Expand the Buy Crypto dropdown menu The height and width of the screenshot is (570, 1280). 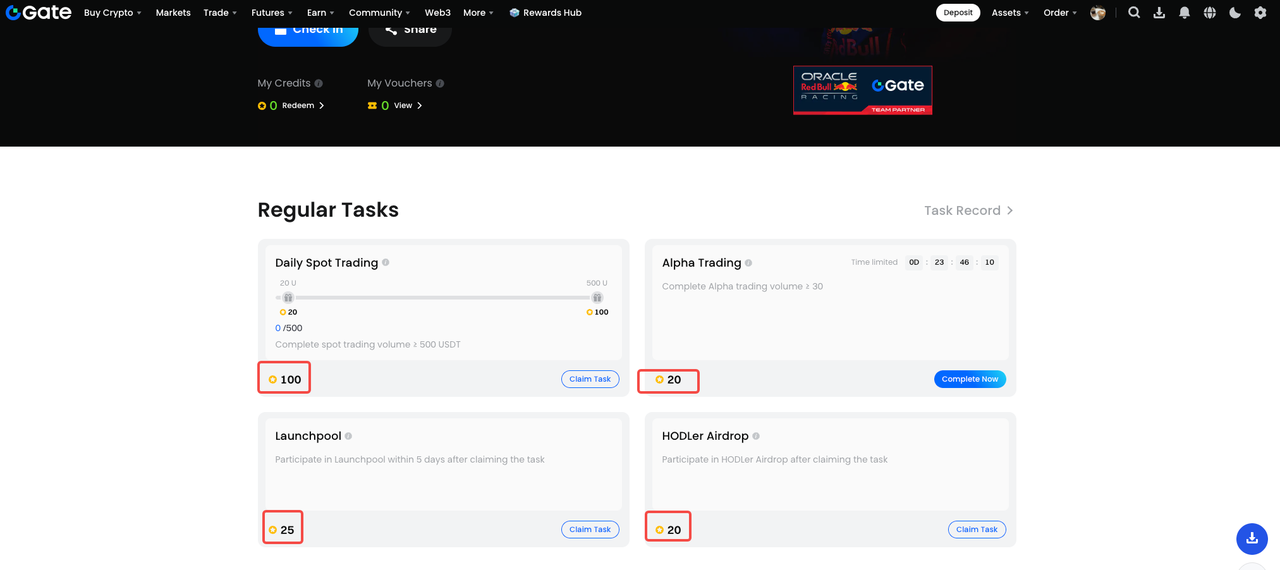click(x=112, y=13)
